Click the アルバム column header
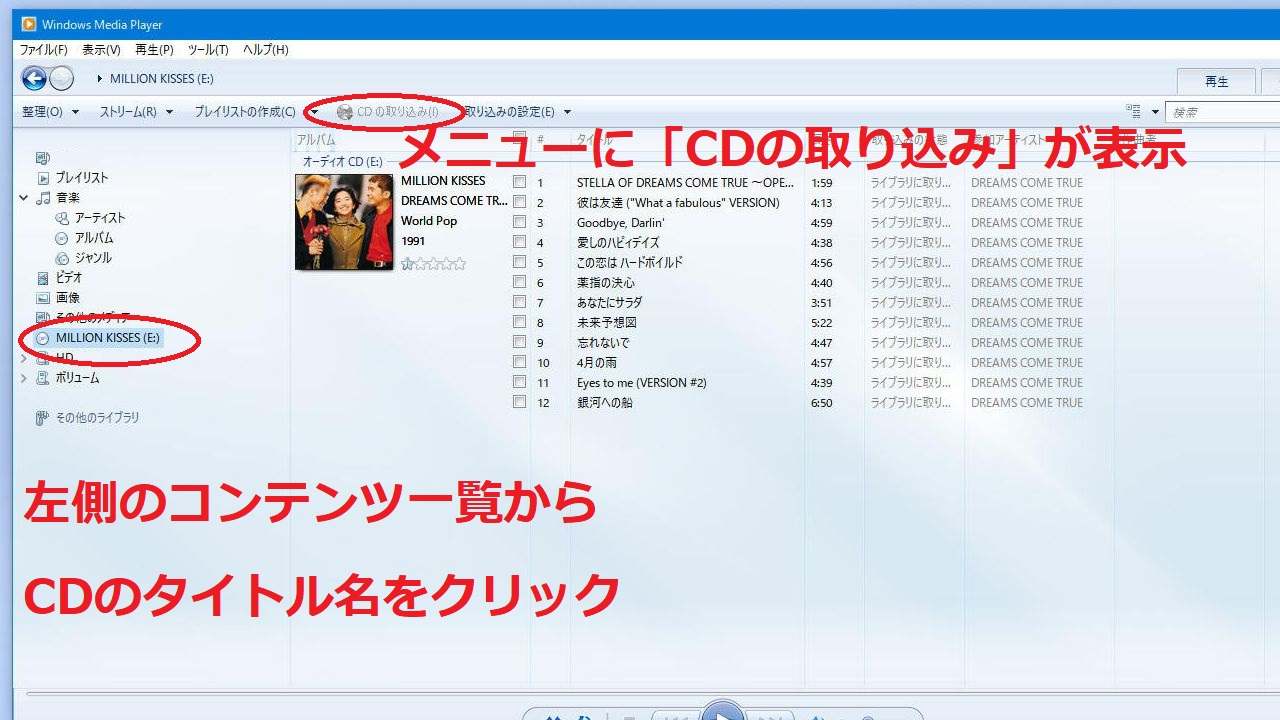1280x720 pixels. click(316, 140)
